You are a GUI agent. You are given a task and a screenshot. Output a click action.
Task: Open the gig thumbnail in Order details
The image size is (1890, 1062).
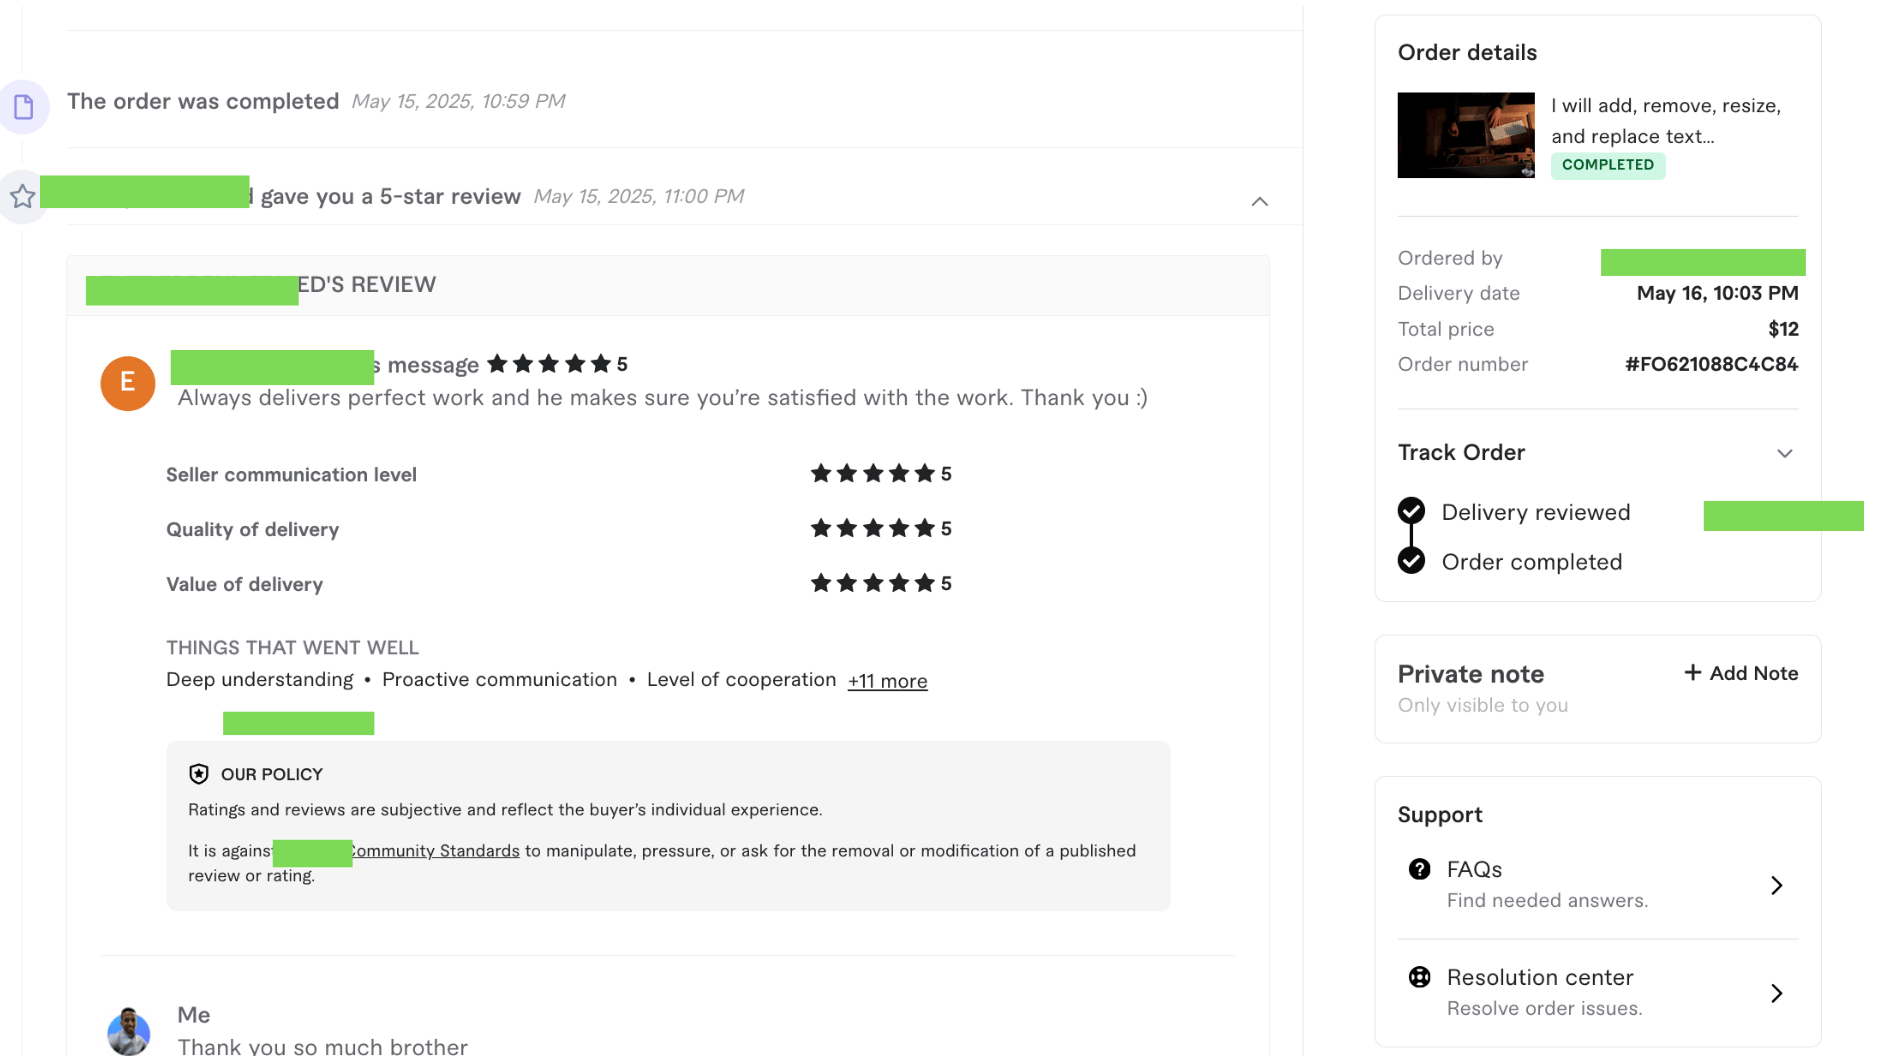[x=1465, y=135]
